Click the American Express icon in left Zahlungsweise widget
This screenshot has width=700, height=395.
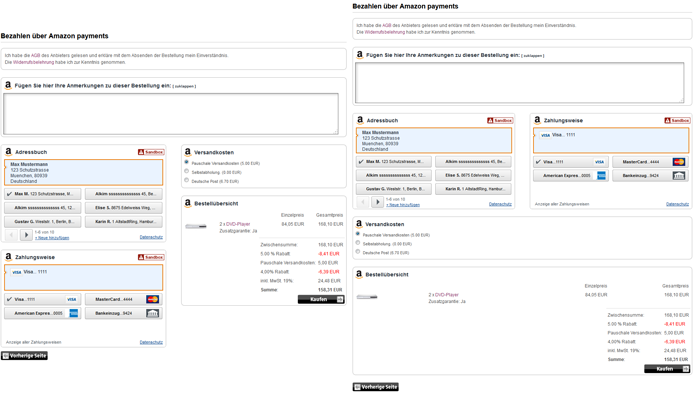tap(74, 313)
